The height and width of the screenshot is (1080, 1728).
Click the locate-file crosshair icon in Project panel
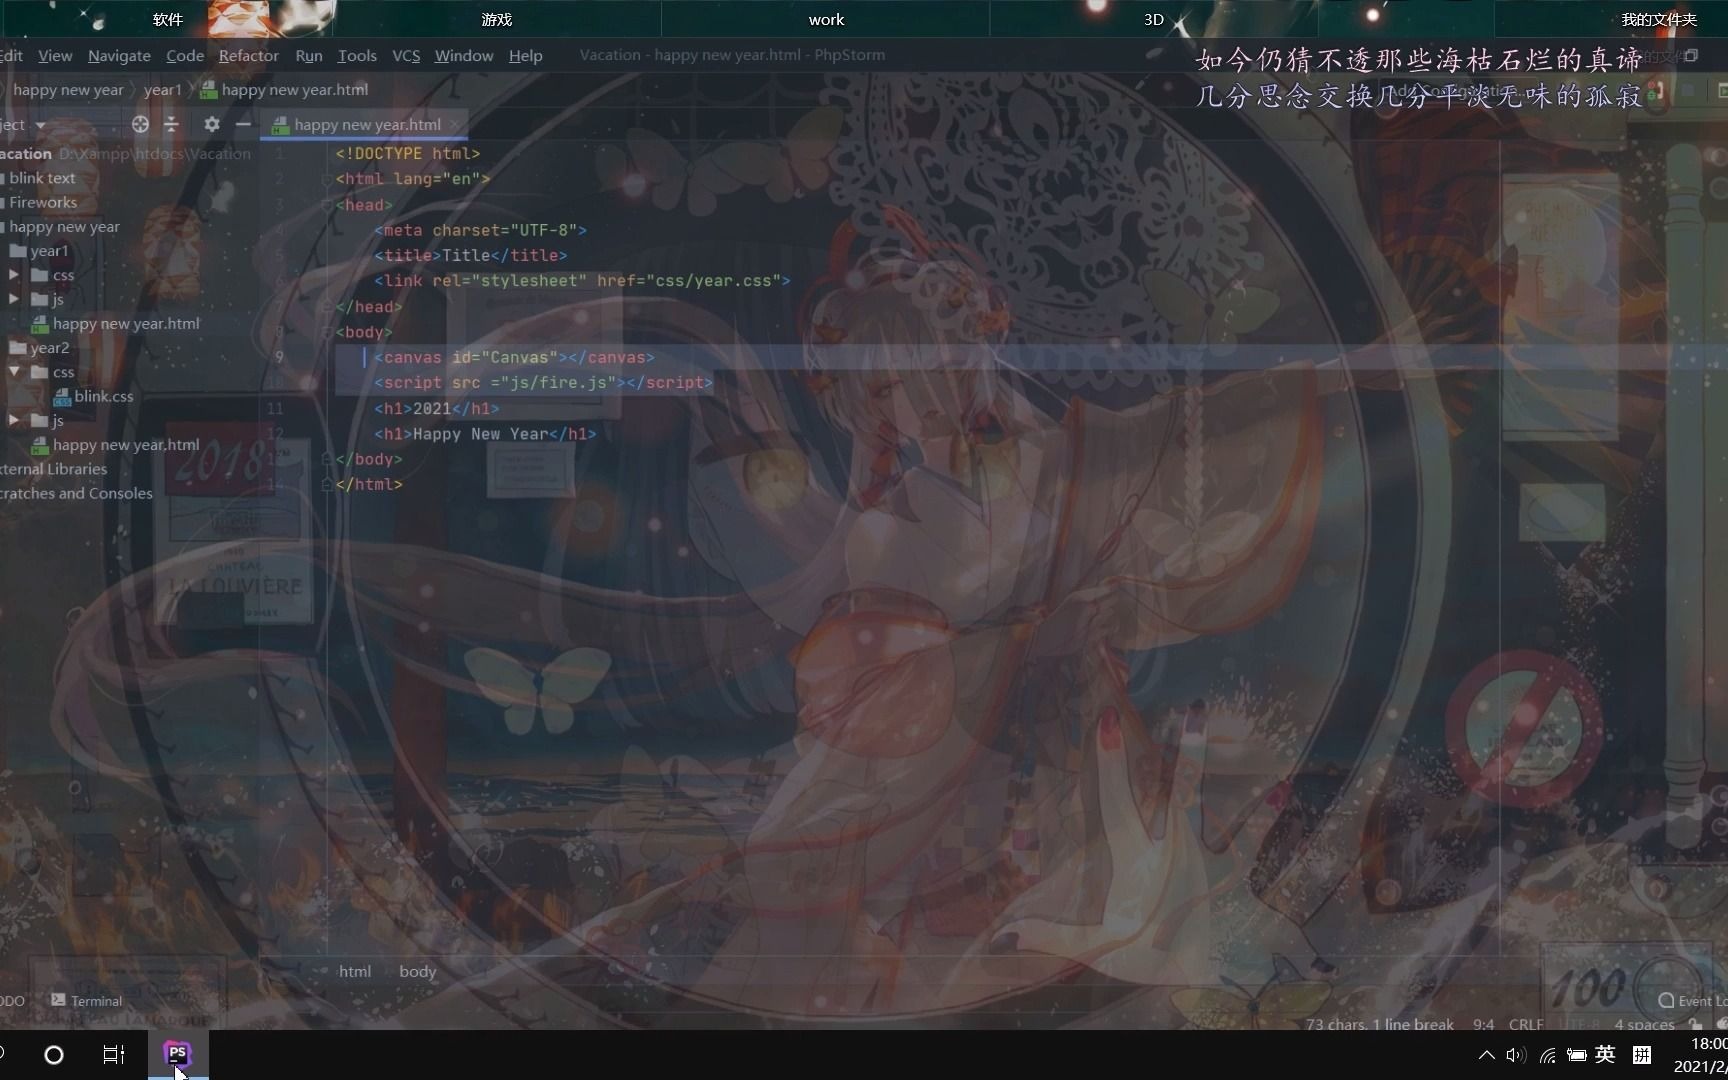tap(140, 125)
